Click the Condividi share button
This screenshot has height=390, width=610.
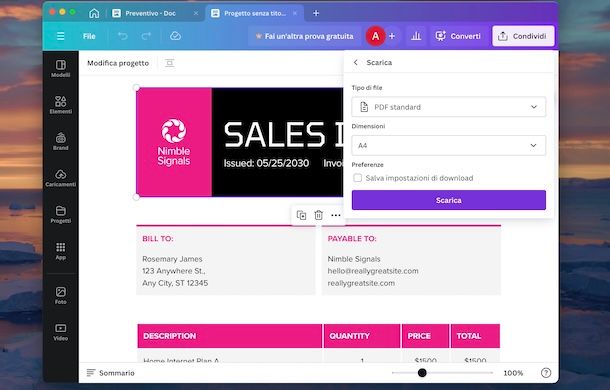point(523,36)
